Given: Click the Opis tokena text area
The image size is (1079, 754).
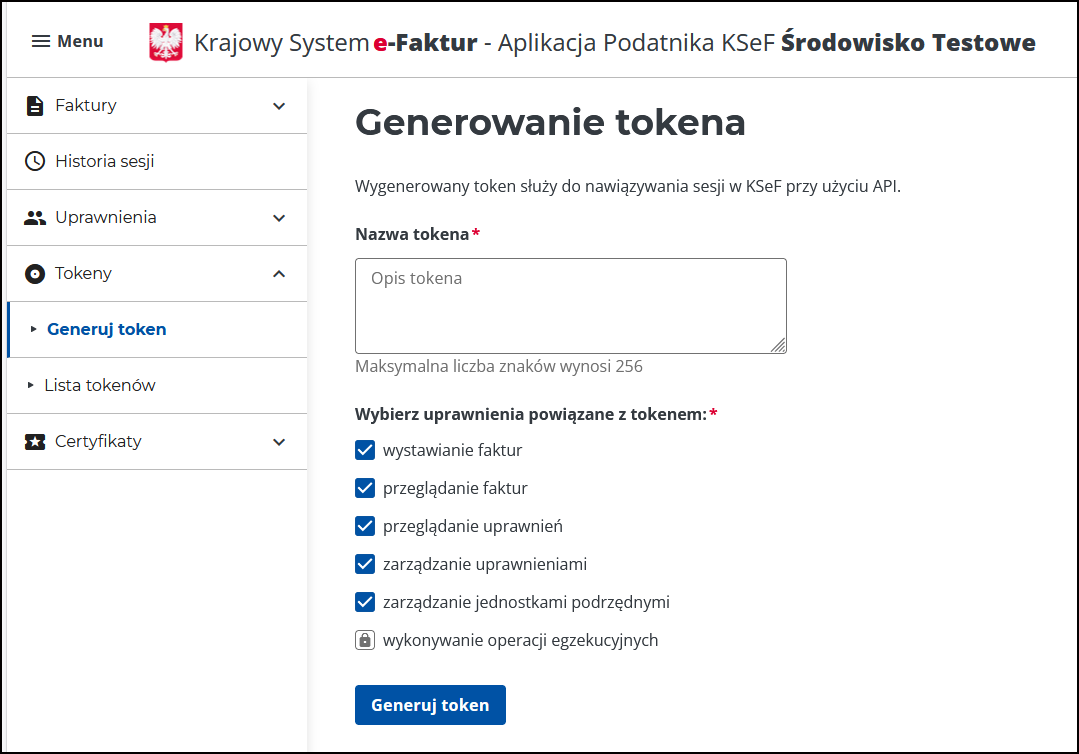Looking at the screenshot, I should [570, 305].
